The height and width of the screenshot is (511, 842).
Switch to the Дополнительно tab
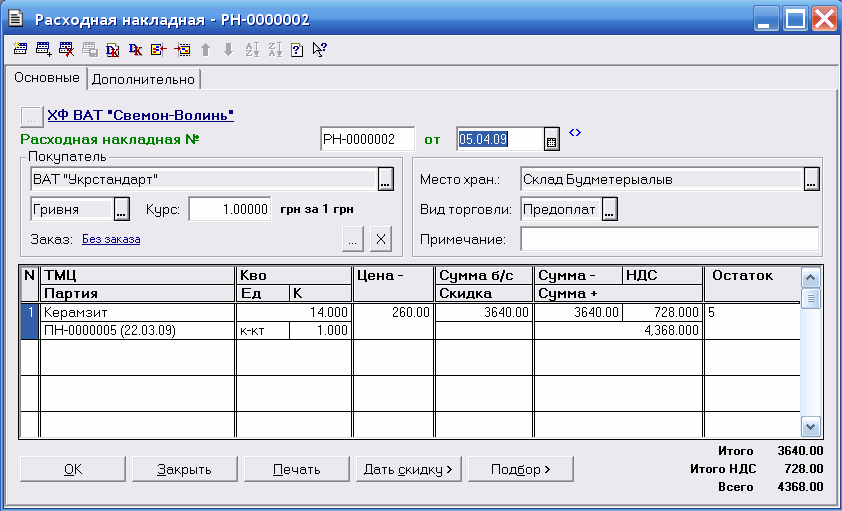tap(144, 78)
